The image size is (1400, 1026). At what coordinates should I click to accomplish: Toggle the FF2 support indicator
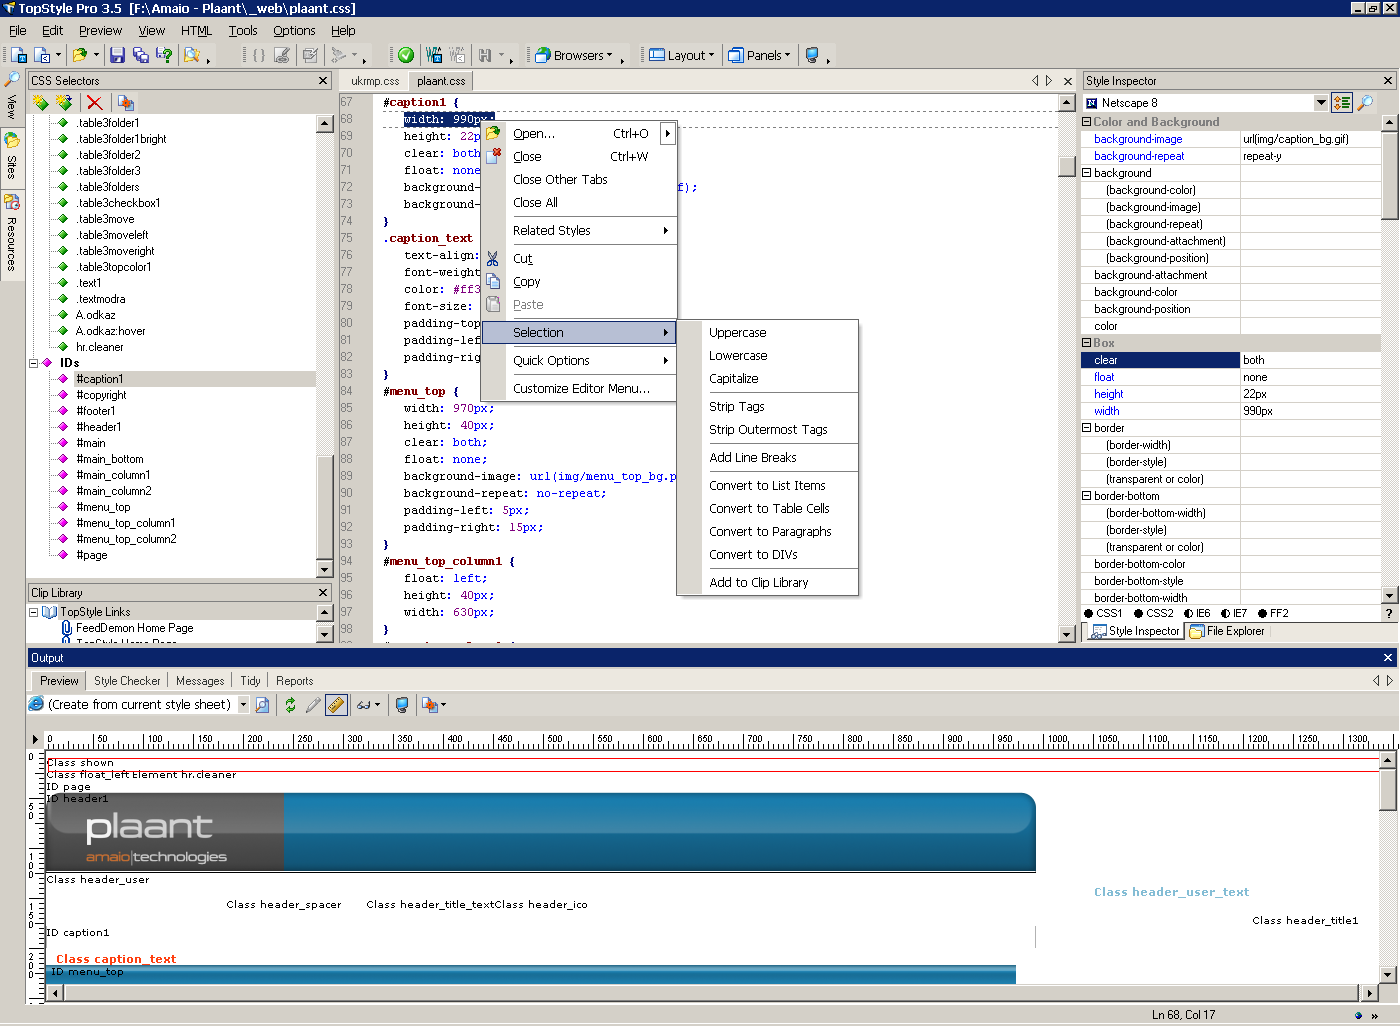(1263, 614)
